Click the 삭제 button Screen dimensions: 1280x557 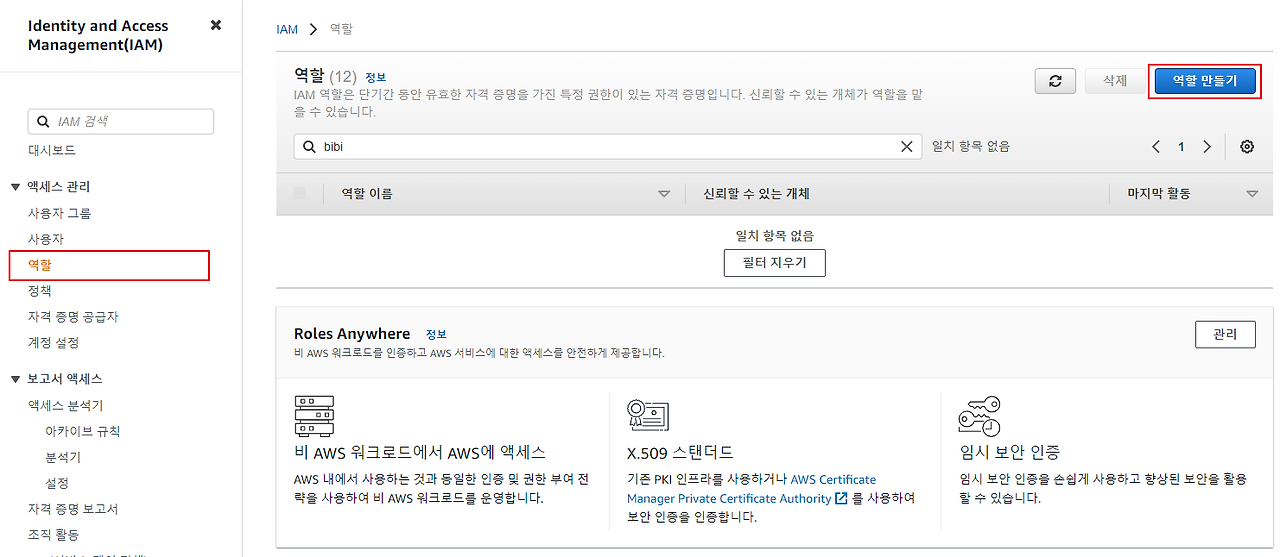tap(1115, 81)
